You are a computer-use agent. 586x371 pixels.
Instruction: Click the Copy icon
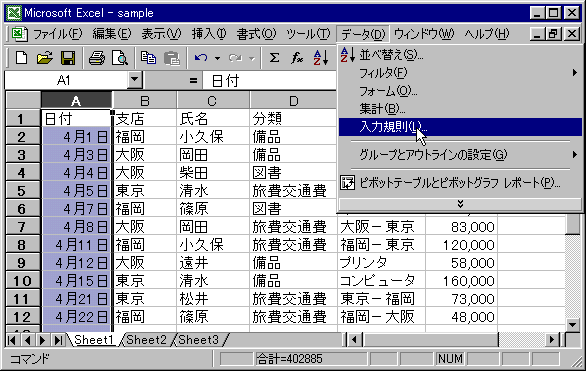148,58
